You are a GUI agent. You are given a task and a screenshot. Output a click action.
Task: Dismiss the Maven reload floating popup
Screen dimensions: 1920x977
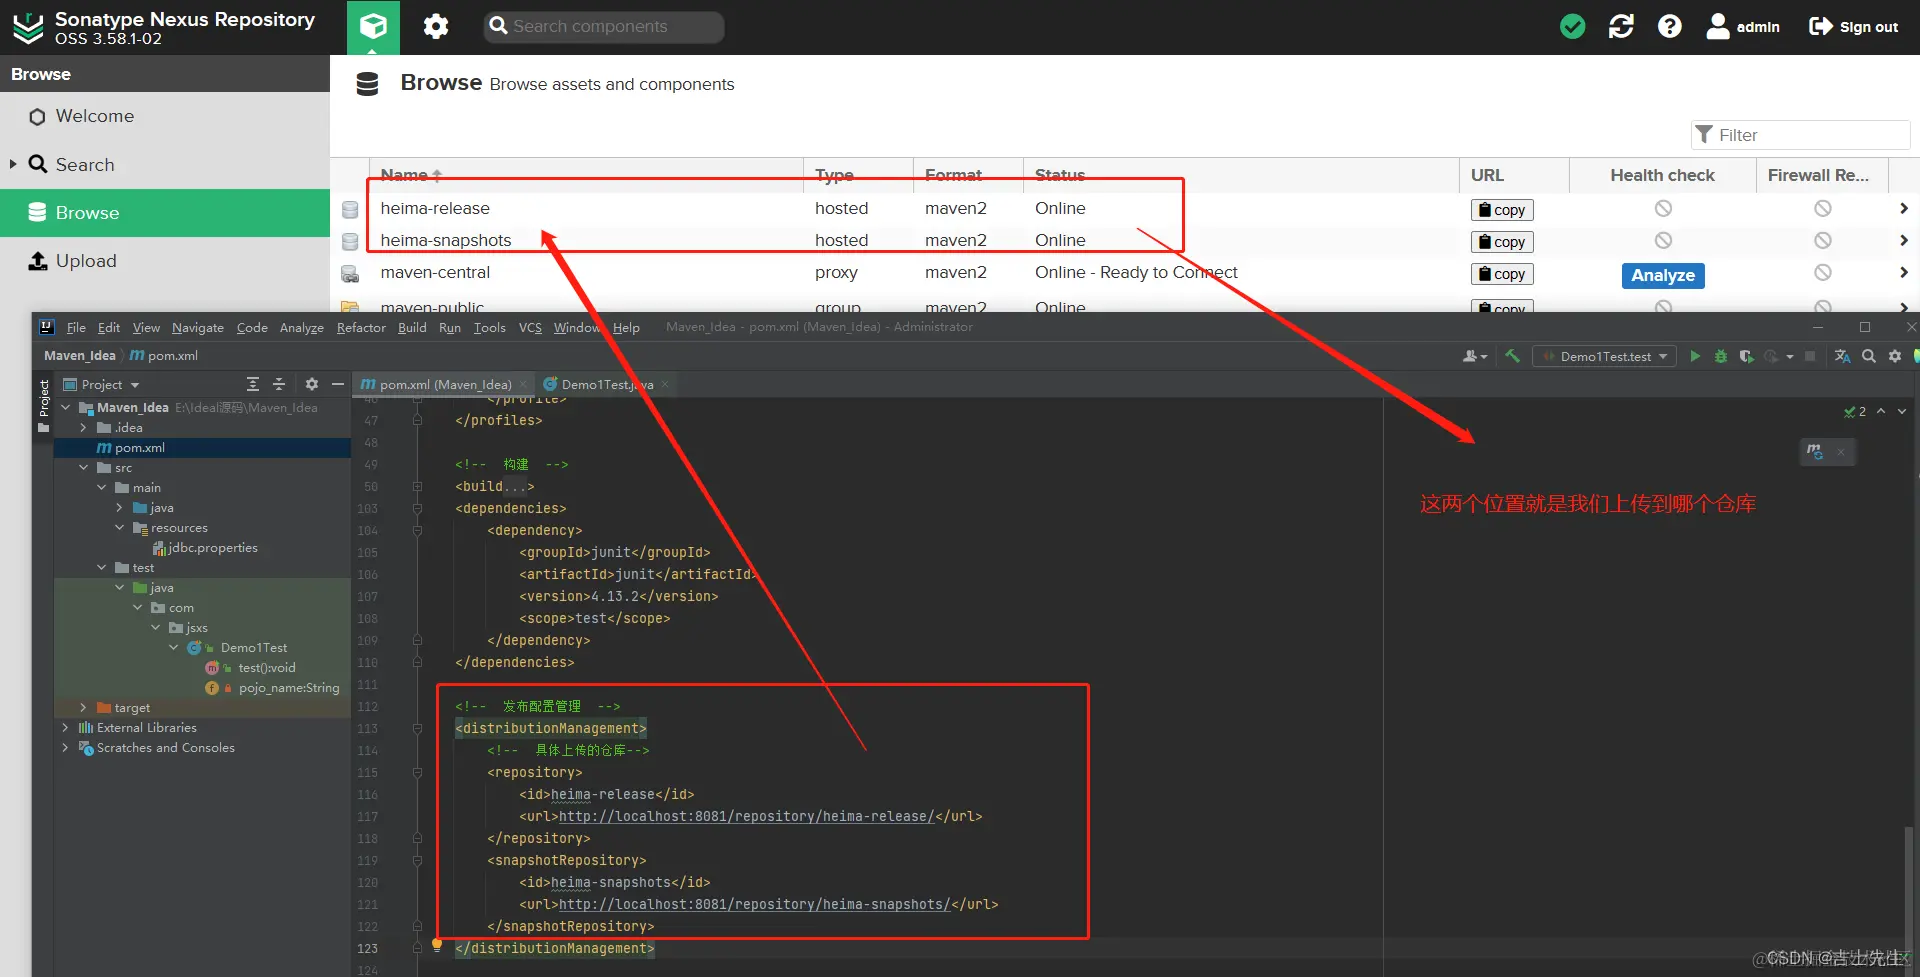[x=1840, y=452]
